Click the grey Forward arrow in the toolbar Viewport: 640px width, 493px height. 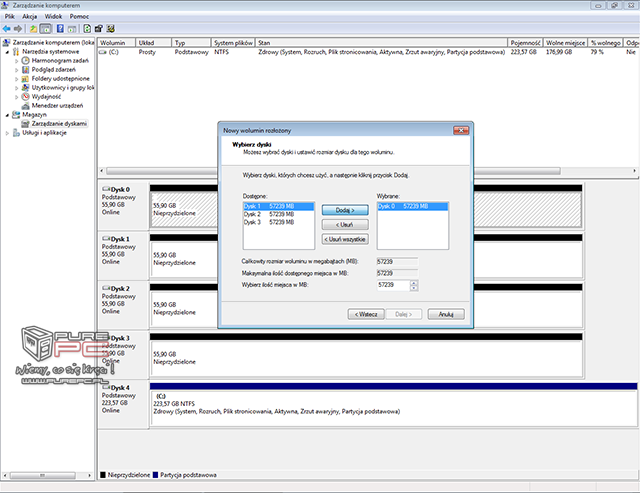18,29
